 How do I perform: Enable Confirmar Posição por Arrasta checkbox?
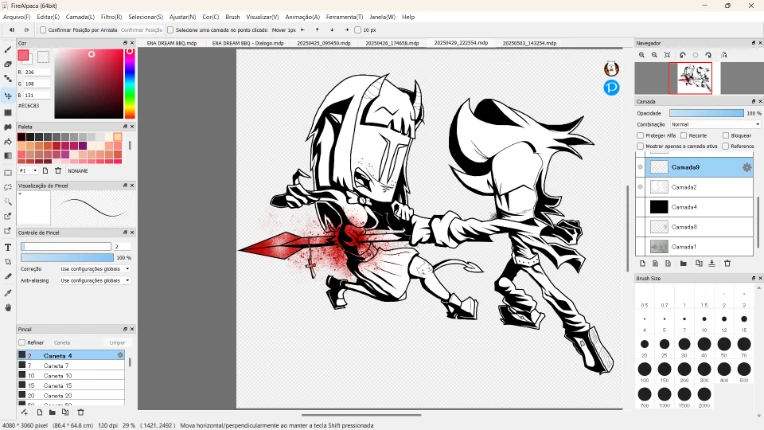coord(43,30)
